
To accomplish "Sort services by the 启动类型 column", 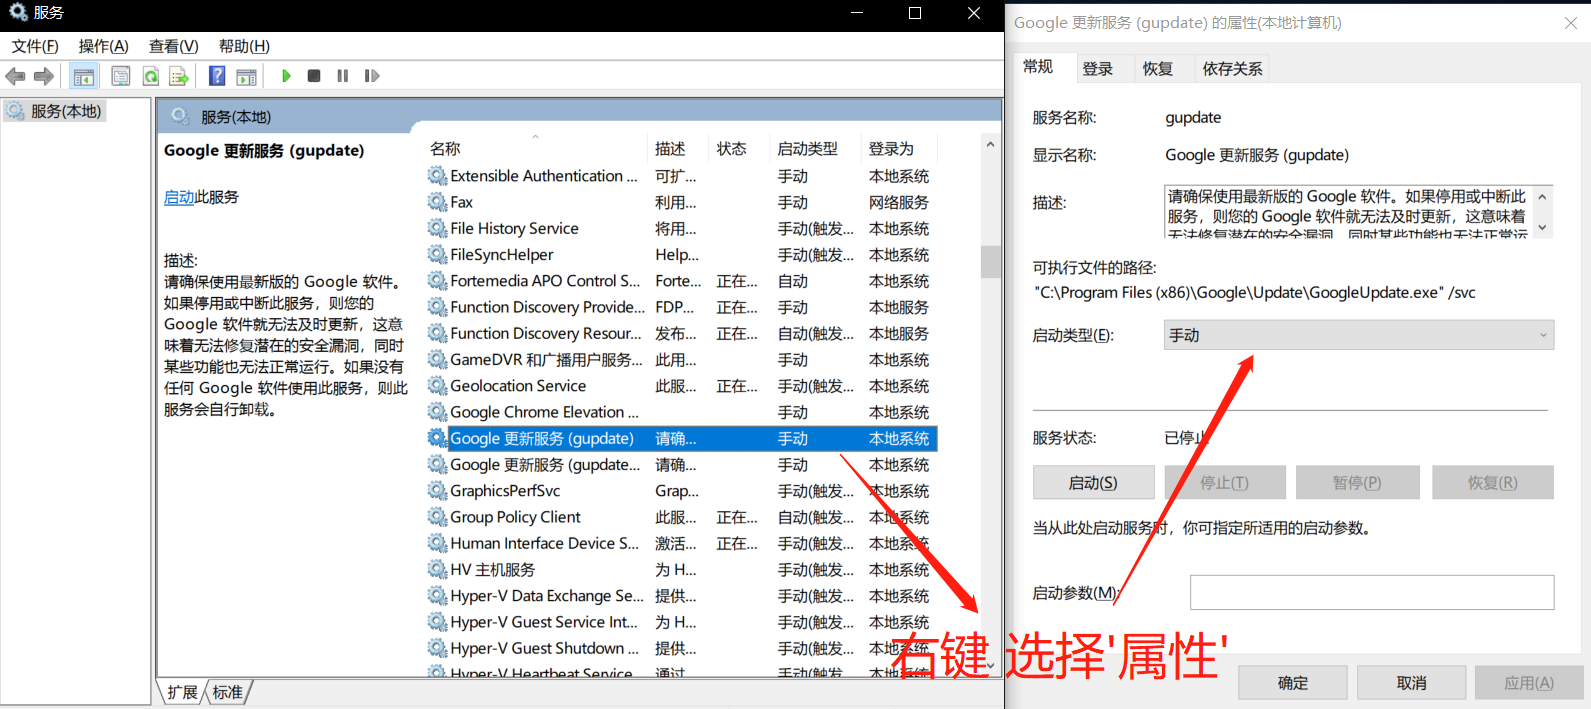I will (x=808, y=149).
